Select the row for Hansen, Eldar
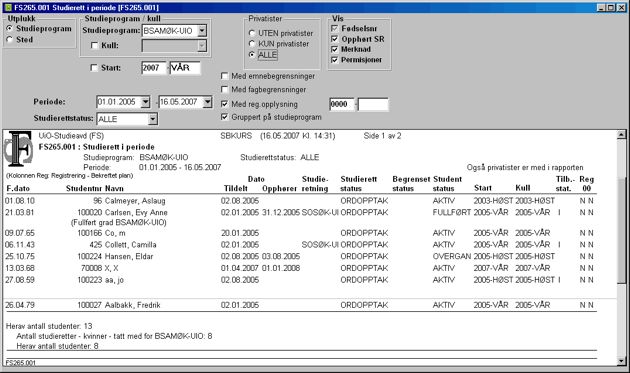This screenshot has height=373, width=630. click(300, 256)
